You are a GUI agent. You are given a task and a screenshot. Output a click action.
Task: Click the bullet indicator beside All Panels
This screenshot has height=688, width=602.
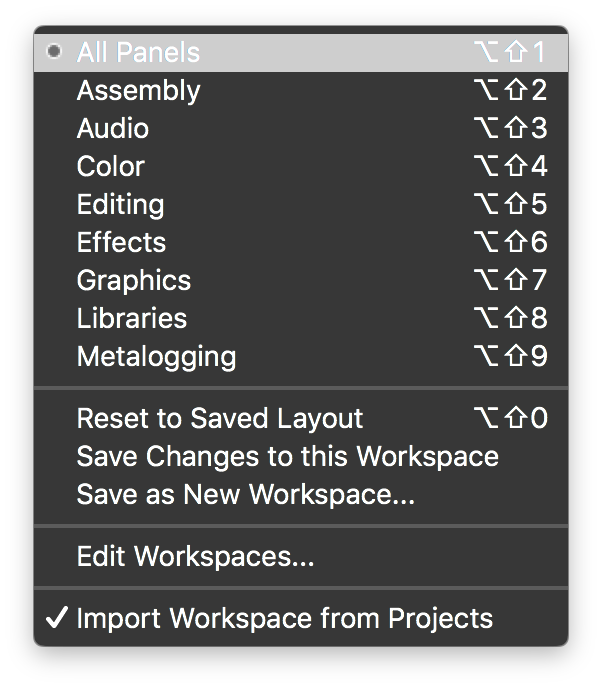[x=55, y=52]
